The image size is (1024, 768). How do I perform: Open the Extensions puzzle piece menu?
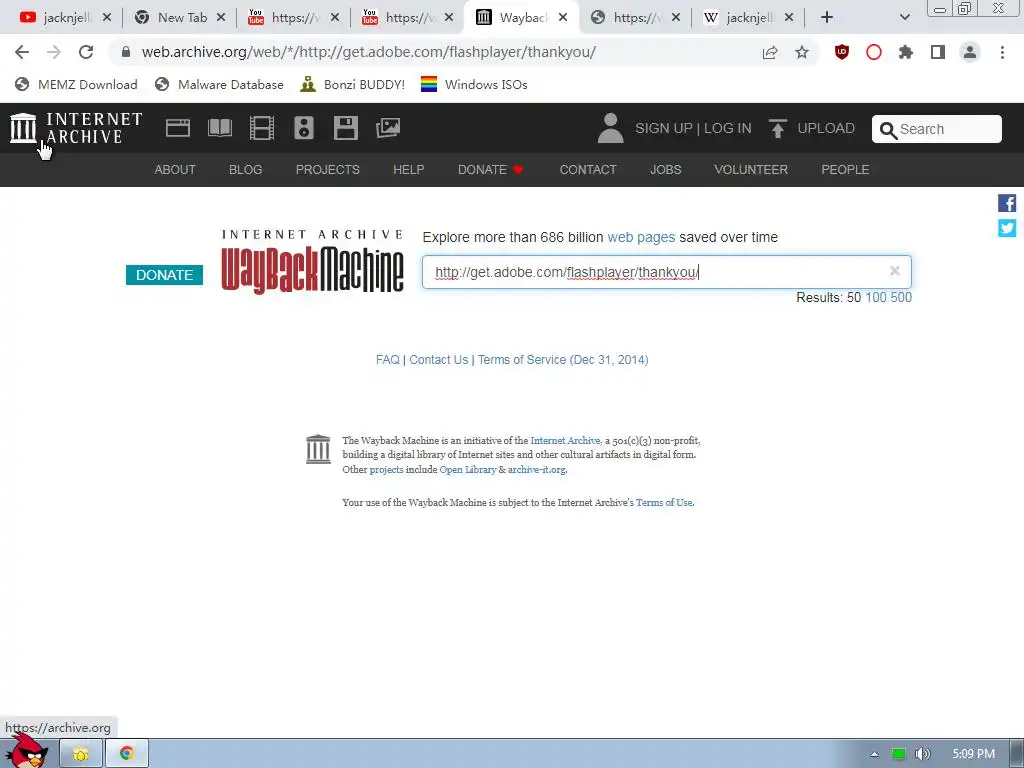[x=906, y=52]
